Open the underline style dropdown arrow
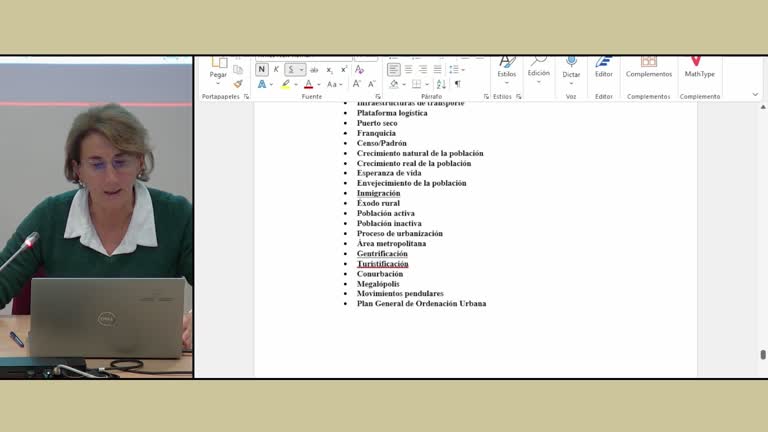 301,70
